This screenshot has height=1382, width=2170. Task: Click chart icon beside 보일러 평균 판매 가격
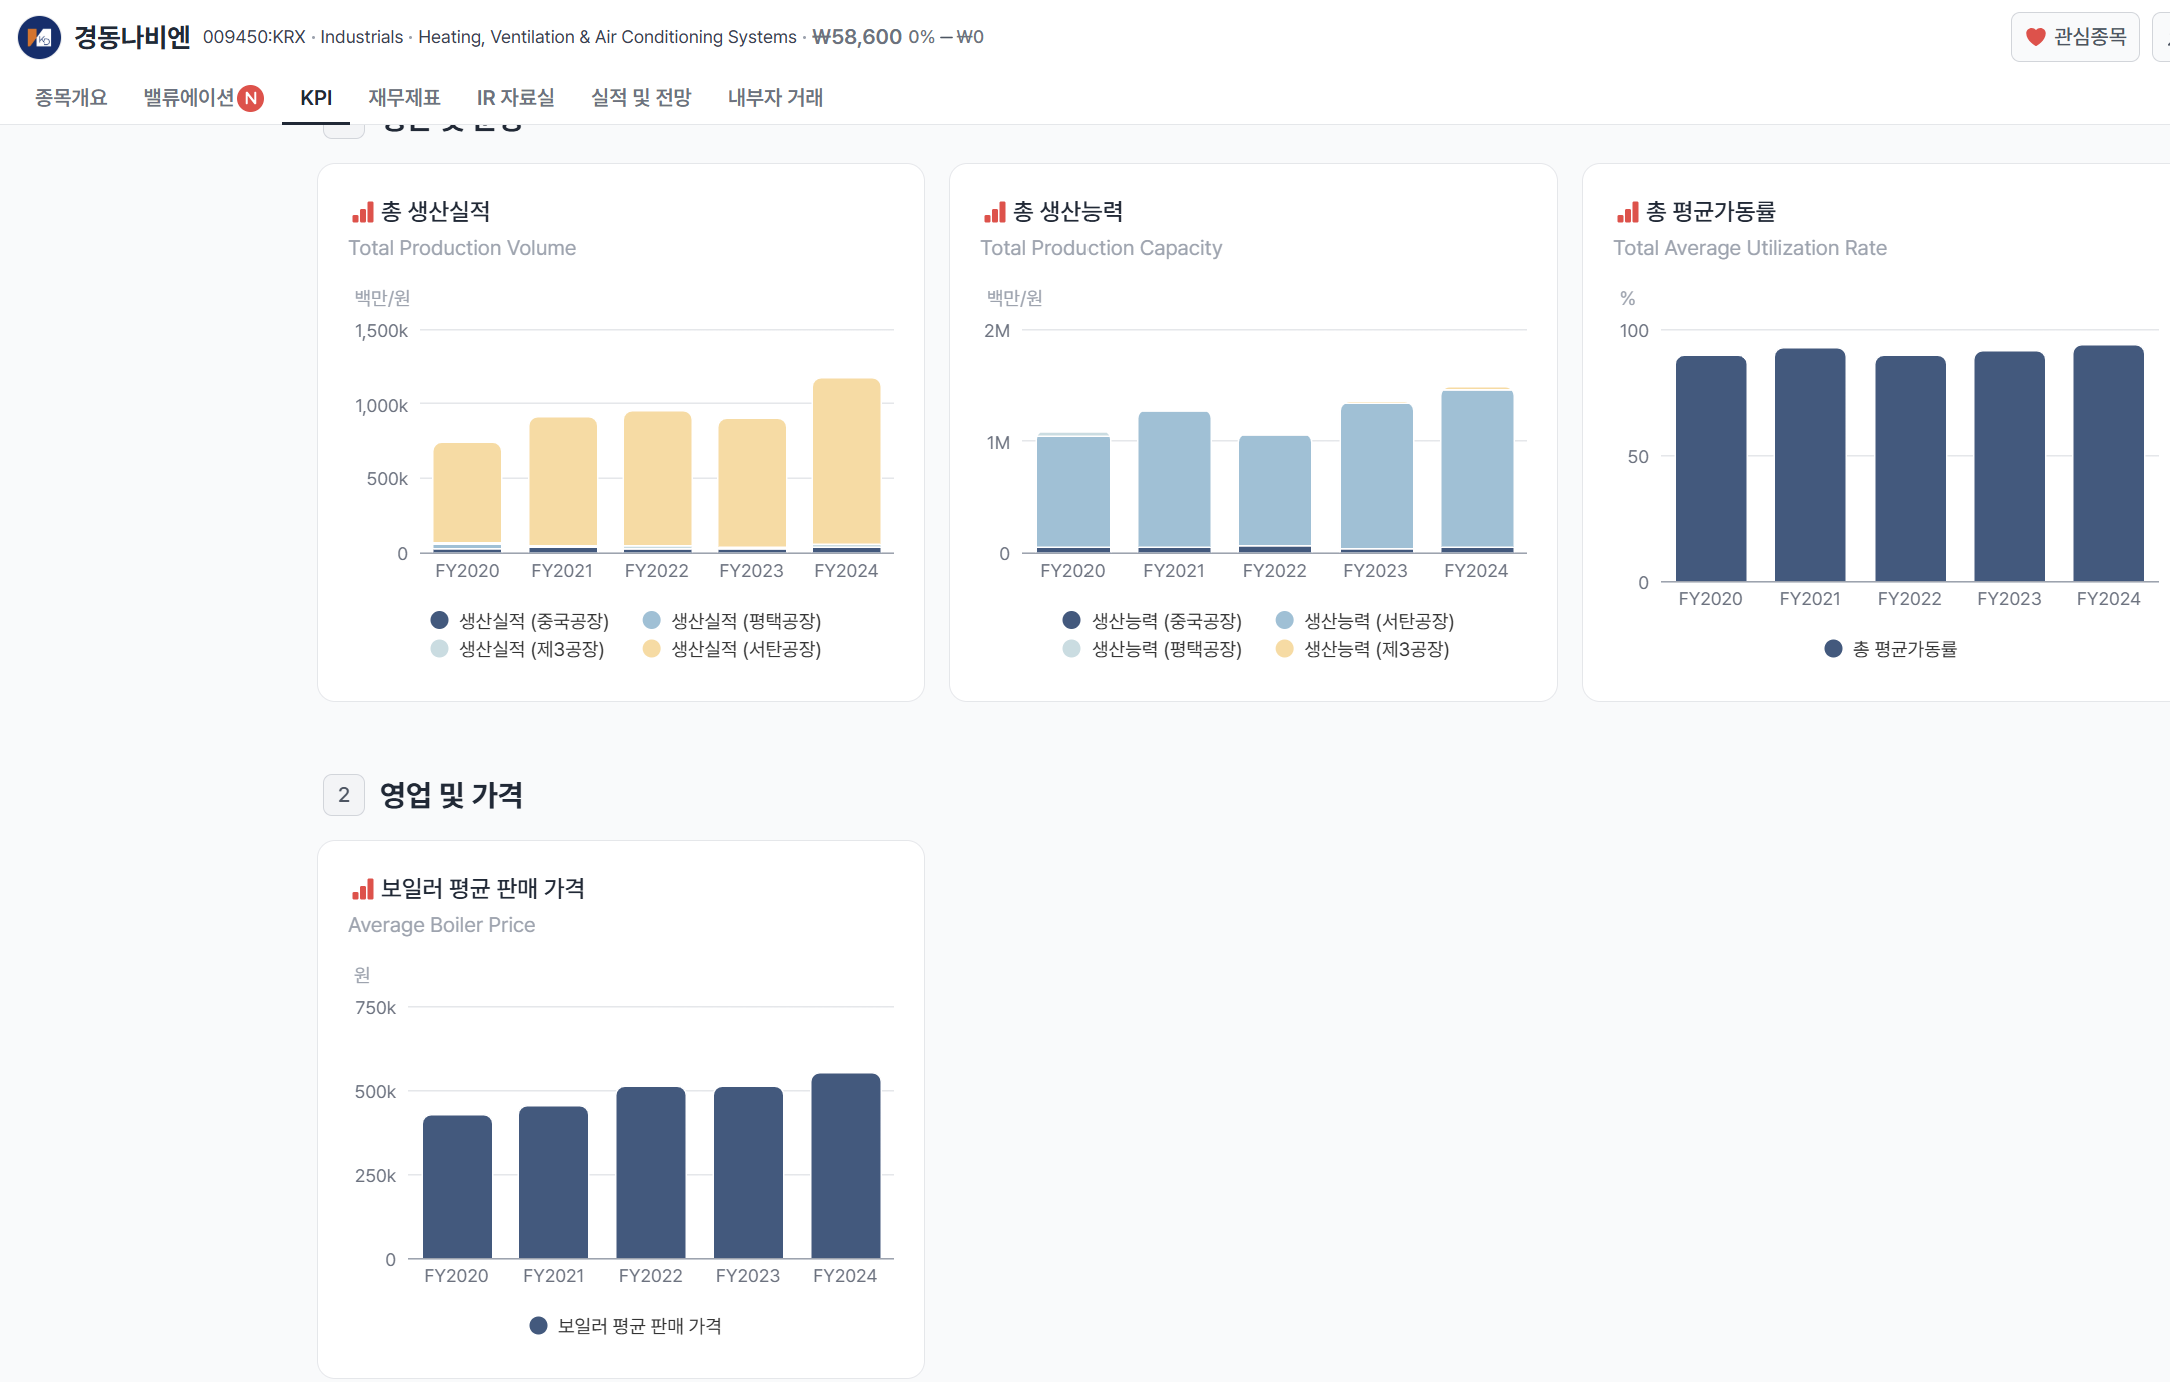[x=362, y=889]
